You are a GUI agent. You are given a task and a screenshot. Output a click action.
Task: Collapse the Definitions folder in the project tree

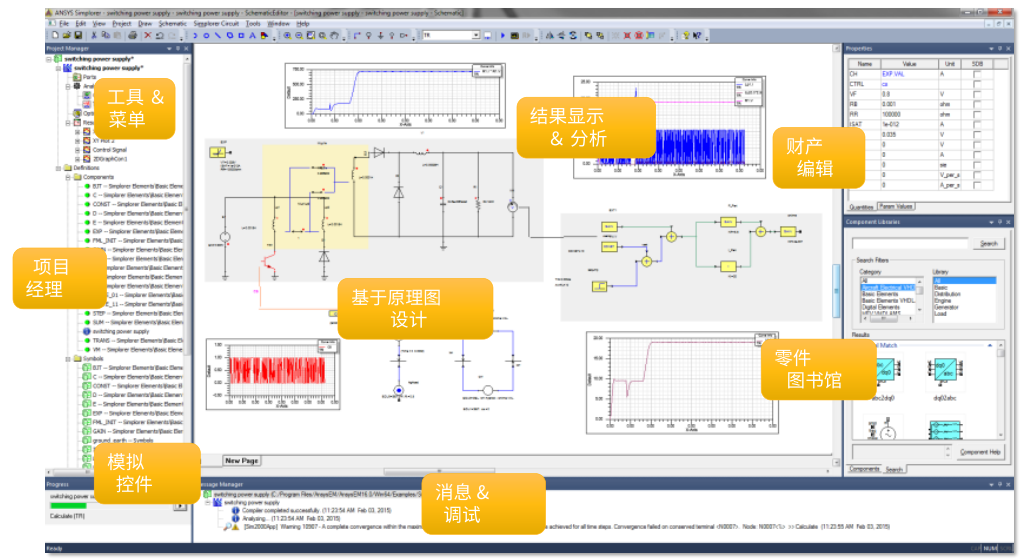click(59, 168)
